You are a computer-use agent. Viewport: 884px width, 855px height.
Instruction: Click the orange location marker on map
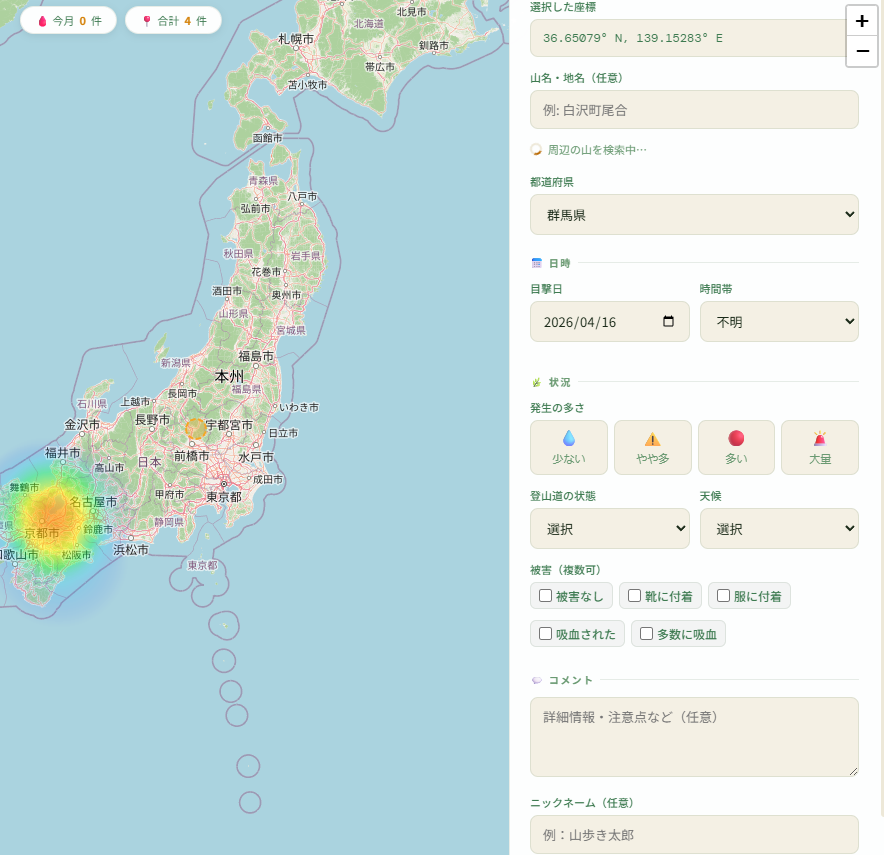click(x=196, y=428)
